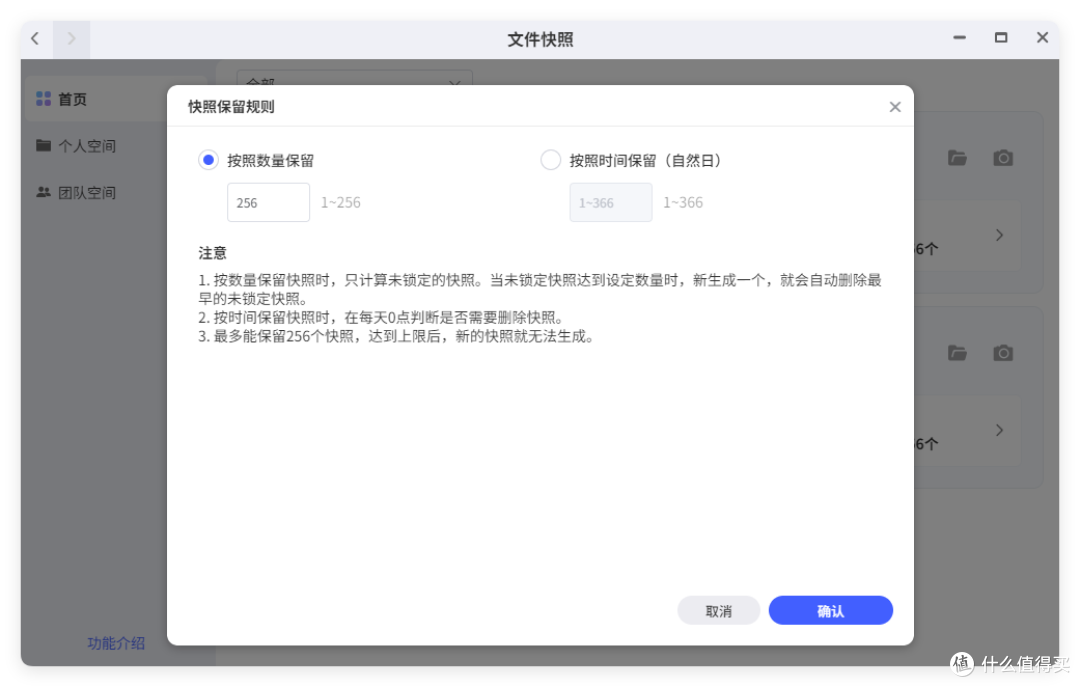Click the 注意 heading text
Viewport: 1080px width, 687px height.
[x=212, y=254]
